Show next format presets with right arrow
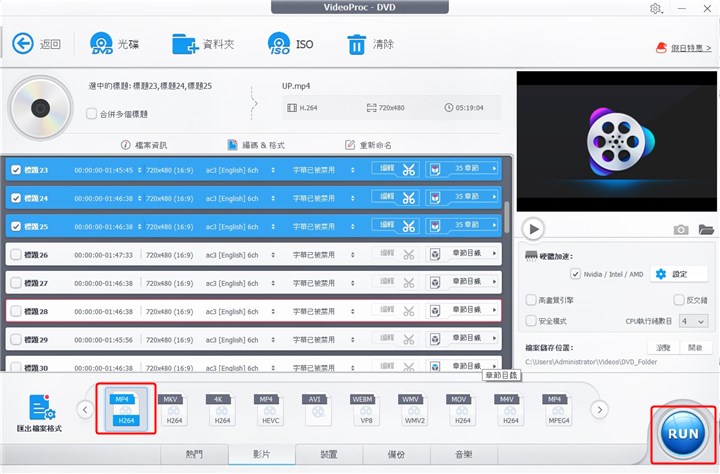The width and height of the screenshot is (720, 474). coord(599,409)
